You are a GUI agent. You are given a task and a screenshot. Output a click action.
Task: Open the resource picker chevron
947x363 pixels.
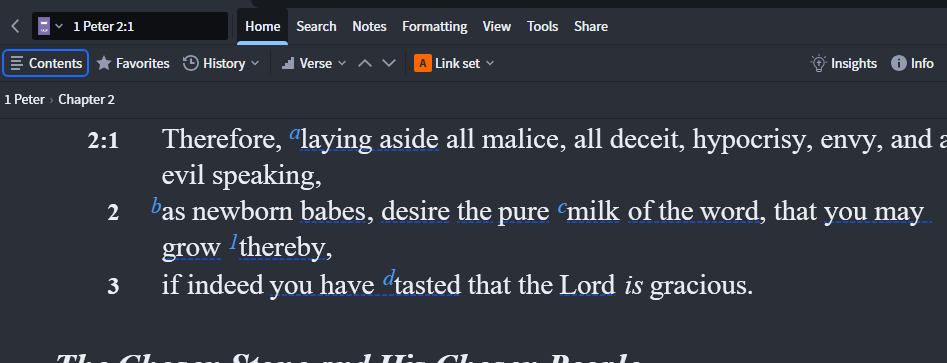pos(59,26)
